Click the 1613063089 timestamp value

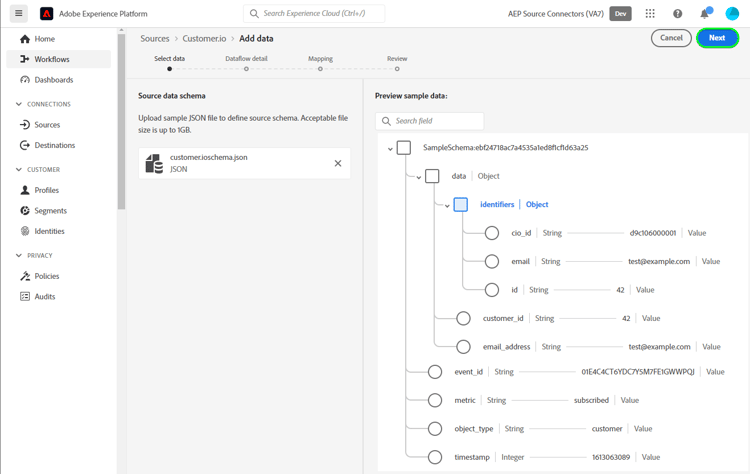(611, 457)
